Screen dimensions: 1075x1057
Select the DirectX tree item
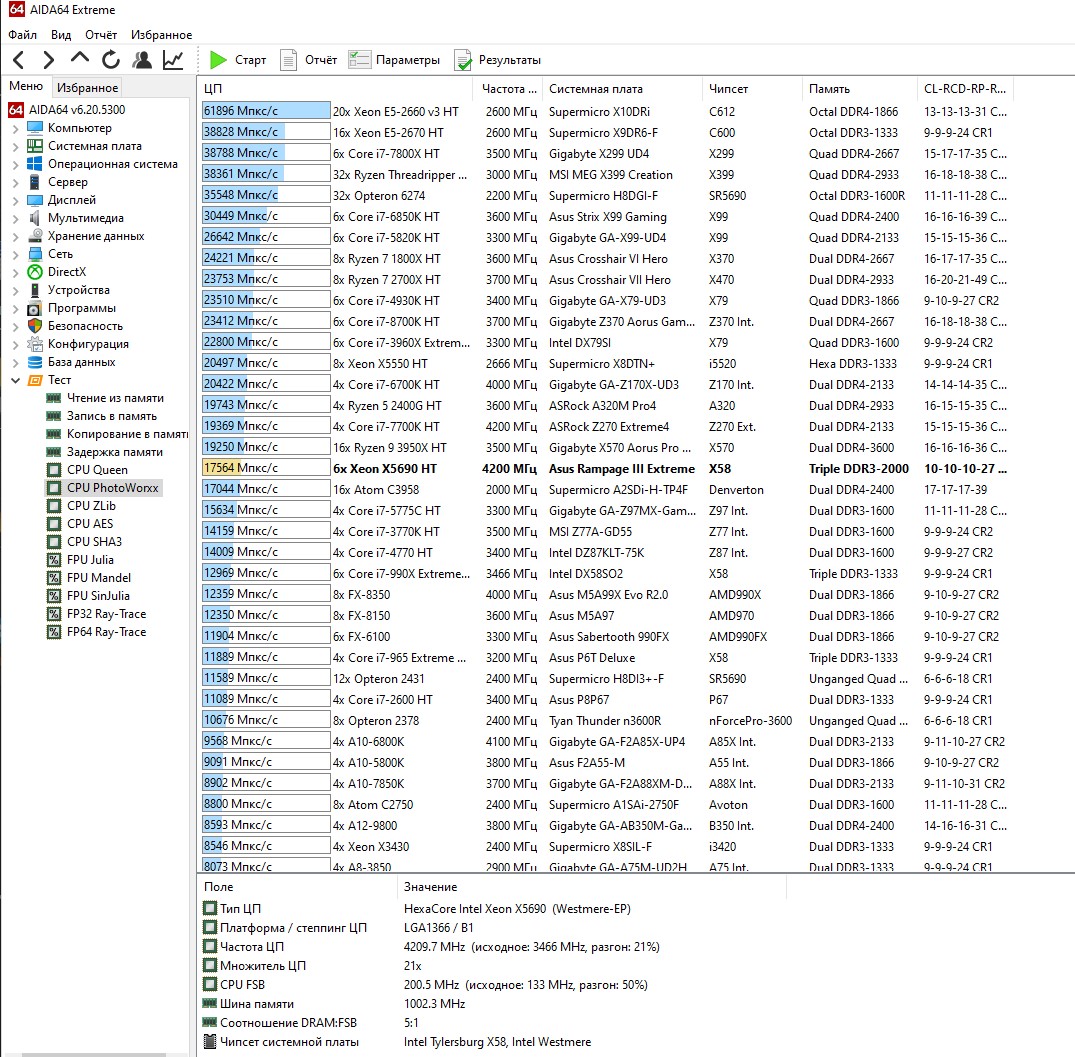coord(67,271)
